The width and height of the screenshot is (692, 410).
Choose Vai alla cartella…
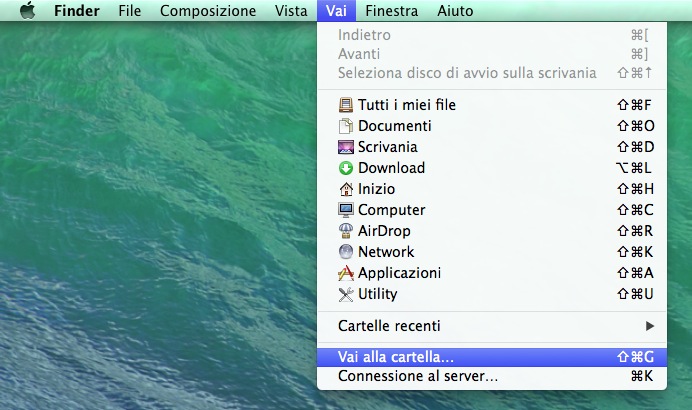(492, 357)
